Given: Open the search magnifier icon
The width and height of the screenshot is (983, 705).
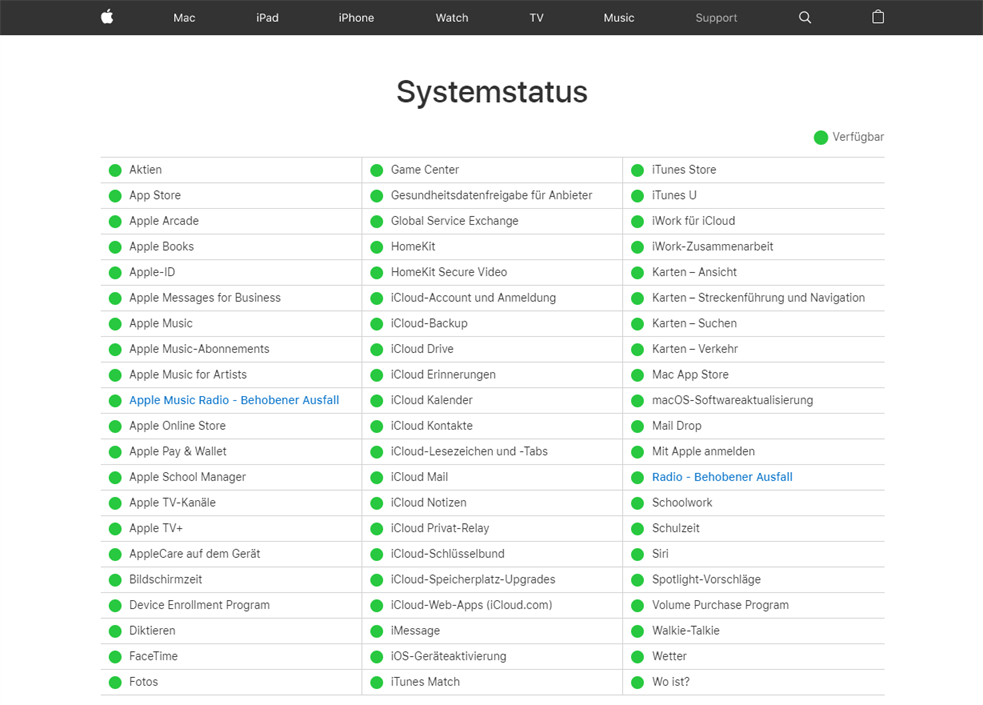Looking at the screenshot, I should tap(805, 17).
